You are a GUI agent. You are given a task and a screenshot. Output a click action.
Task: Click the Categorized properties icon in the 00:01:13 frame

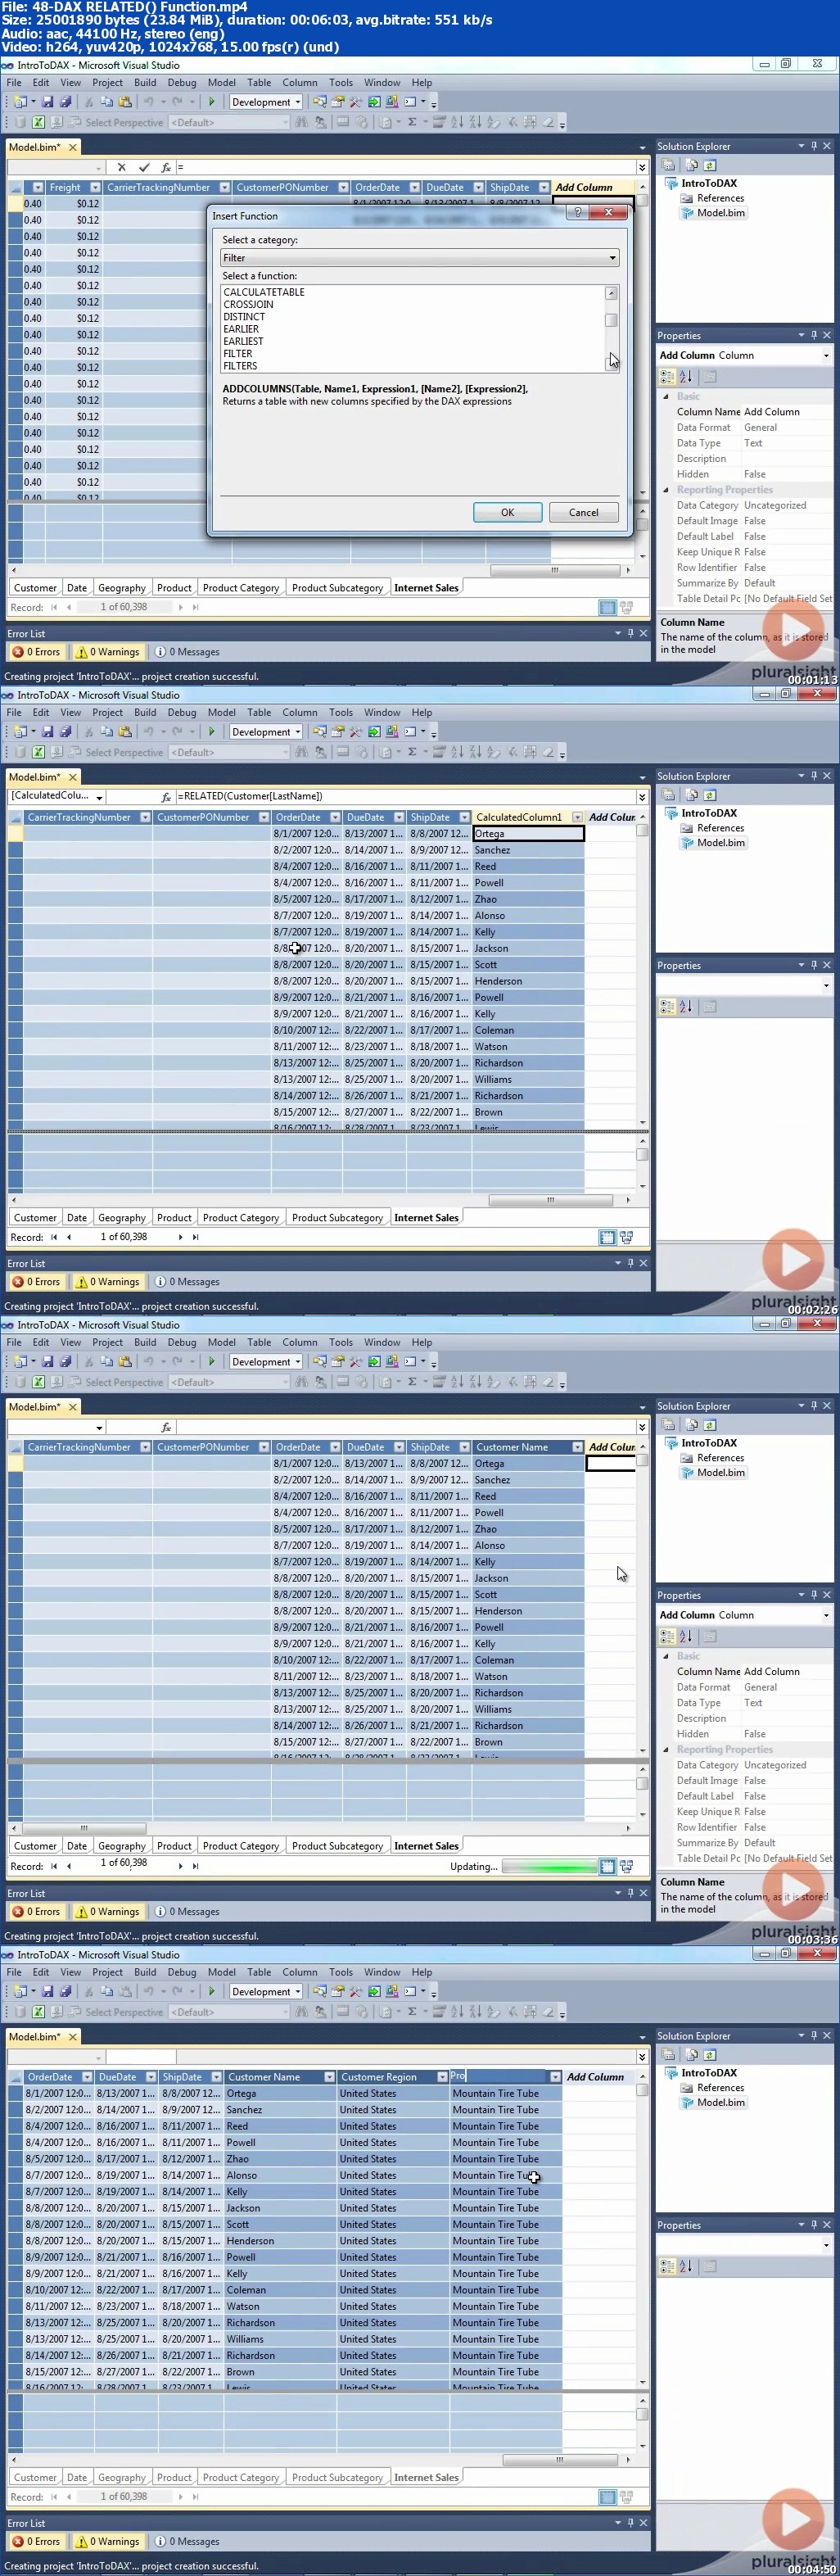pyautogui.click(x=667, y=377)
